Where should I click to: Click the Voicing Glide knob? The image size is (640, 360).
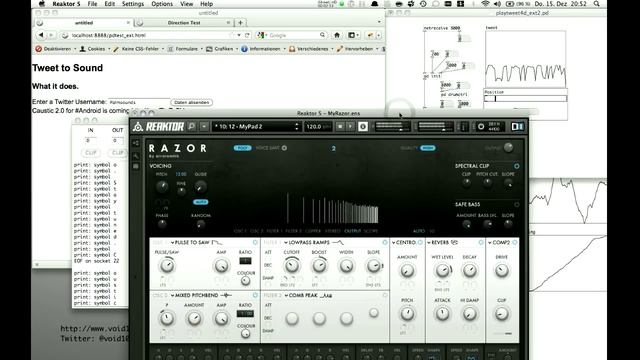click(200, 187)
